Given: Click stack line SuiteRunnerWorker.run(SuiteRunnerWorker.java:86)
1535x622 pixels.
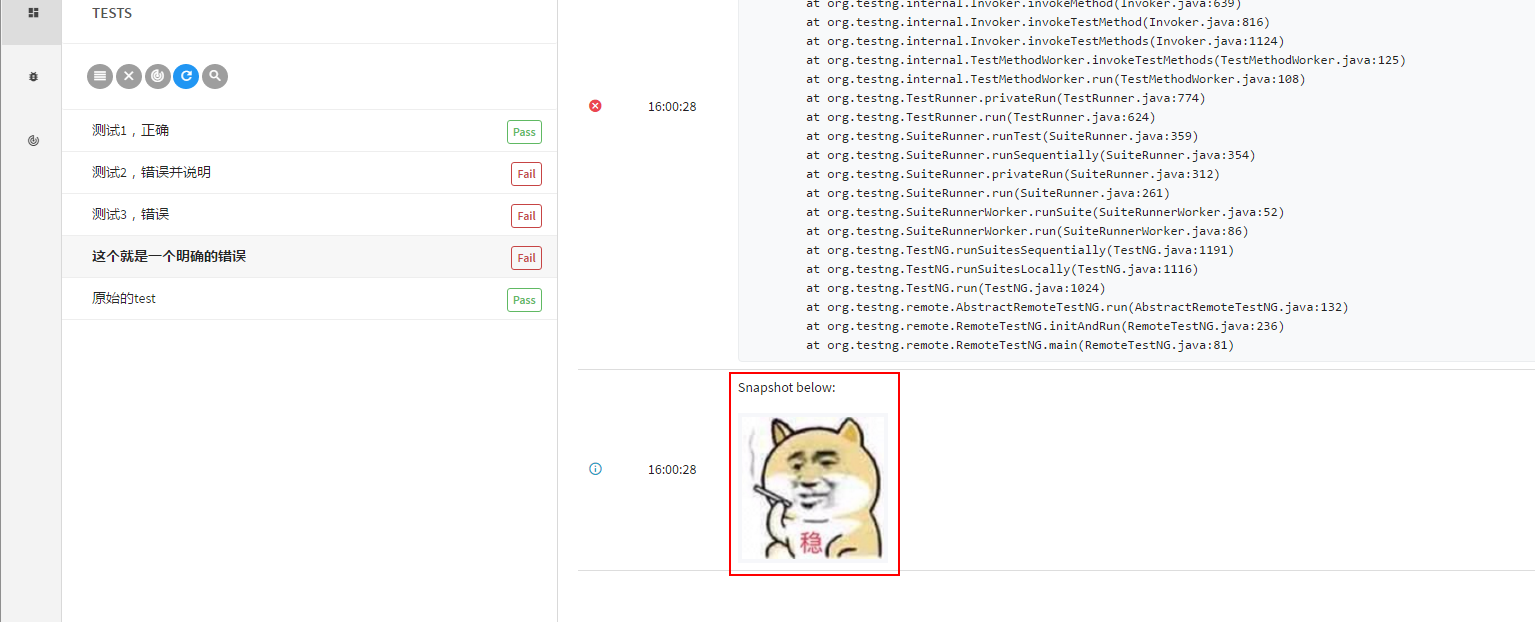Looking at the screenshot, I should tap(1027, 231).
